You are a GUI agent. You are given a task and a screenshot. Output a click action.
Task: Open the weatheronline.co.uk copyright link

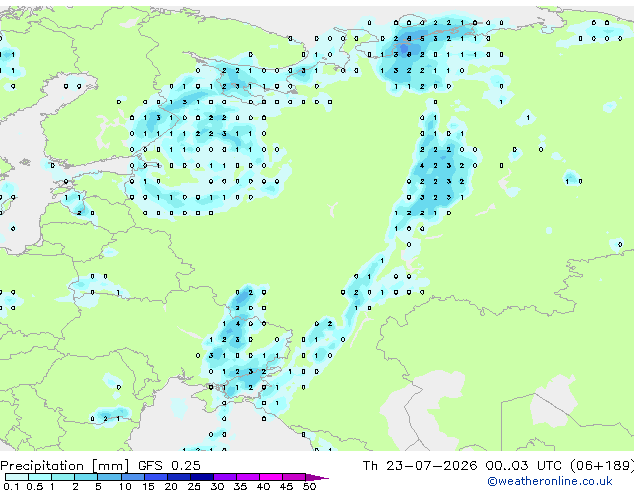(549, 481)
